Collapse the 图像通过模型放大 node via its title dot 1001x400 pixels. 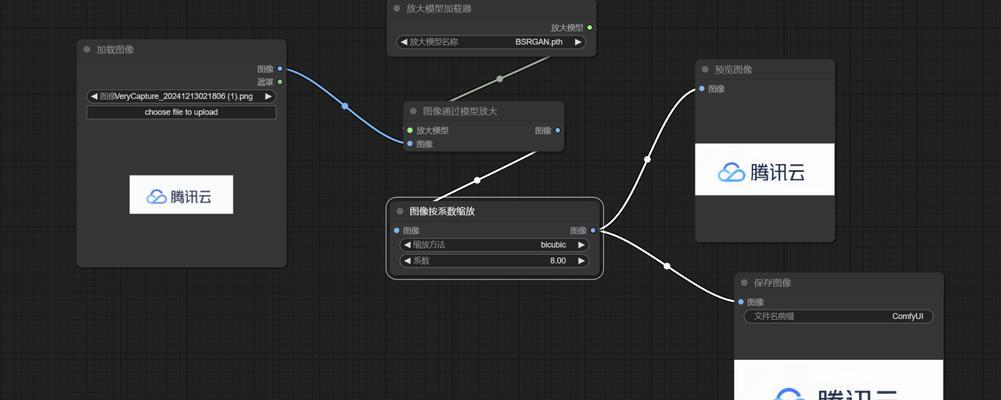click(x=413, y=112)
